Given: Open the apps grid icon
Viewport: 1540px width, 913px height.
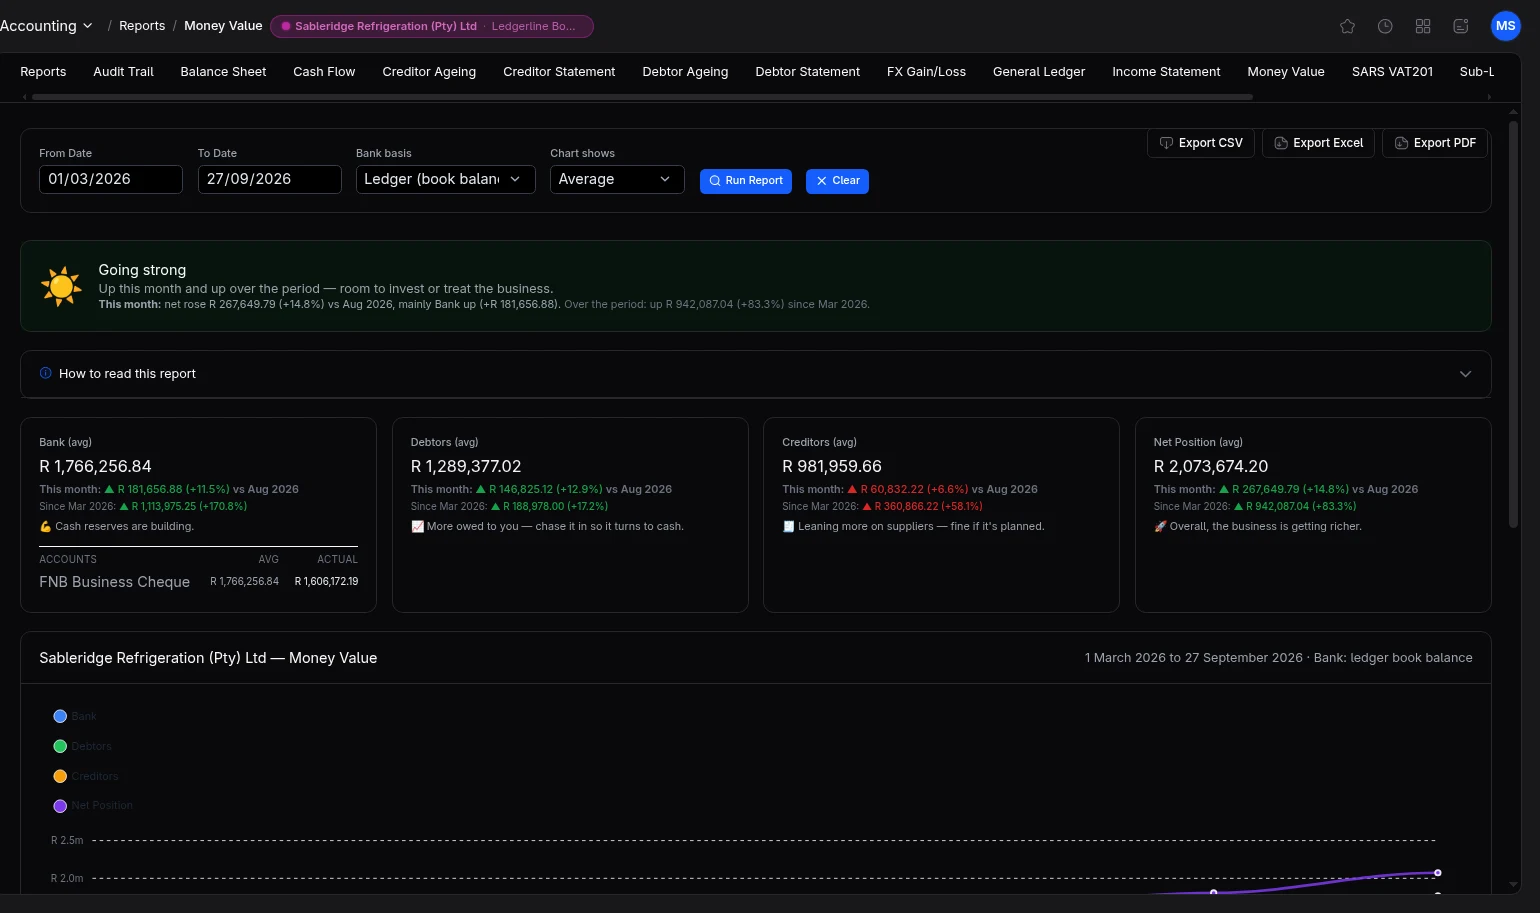Looking at the screenshot, I should pyautogui.click(x=1423, y=26).
